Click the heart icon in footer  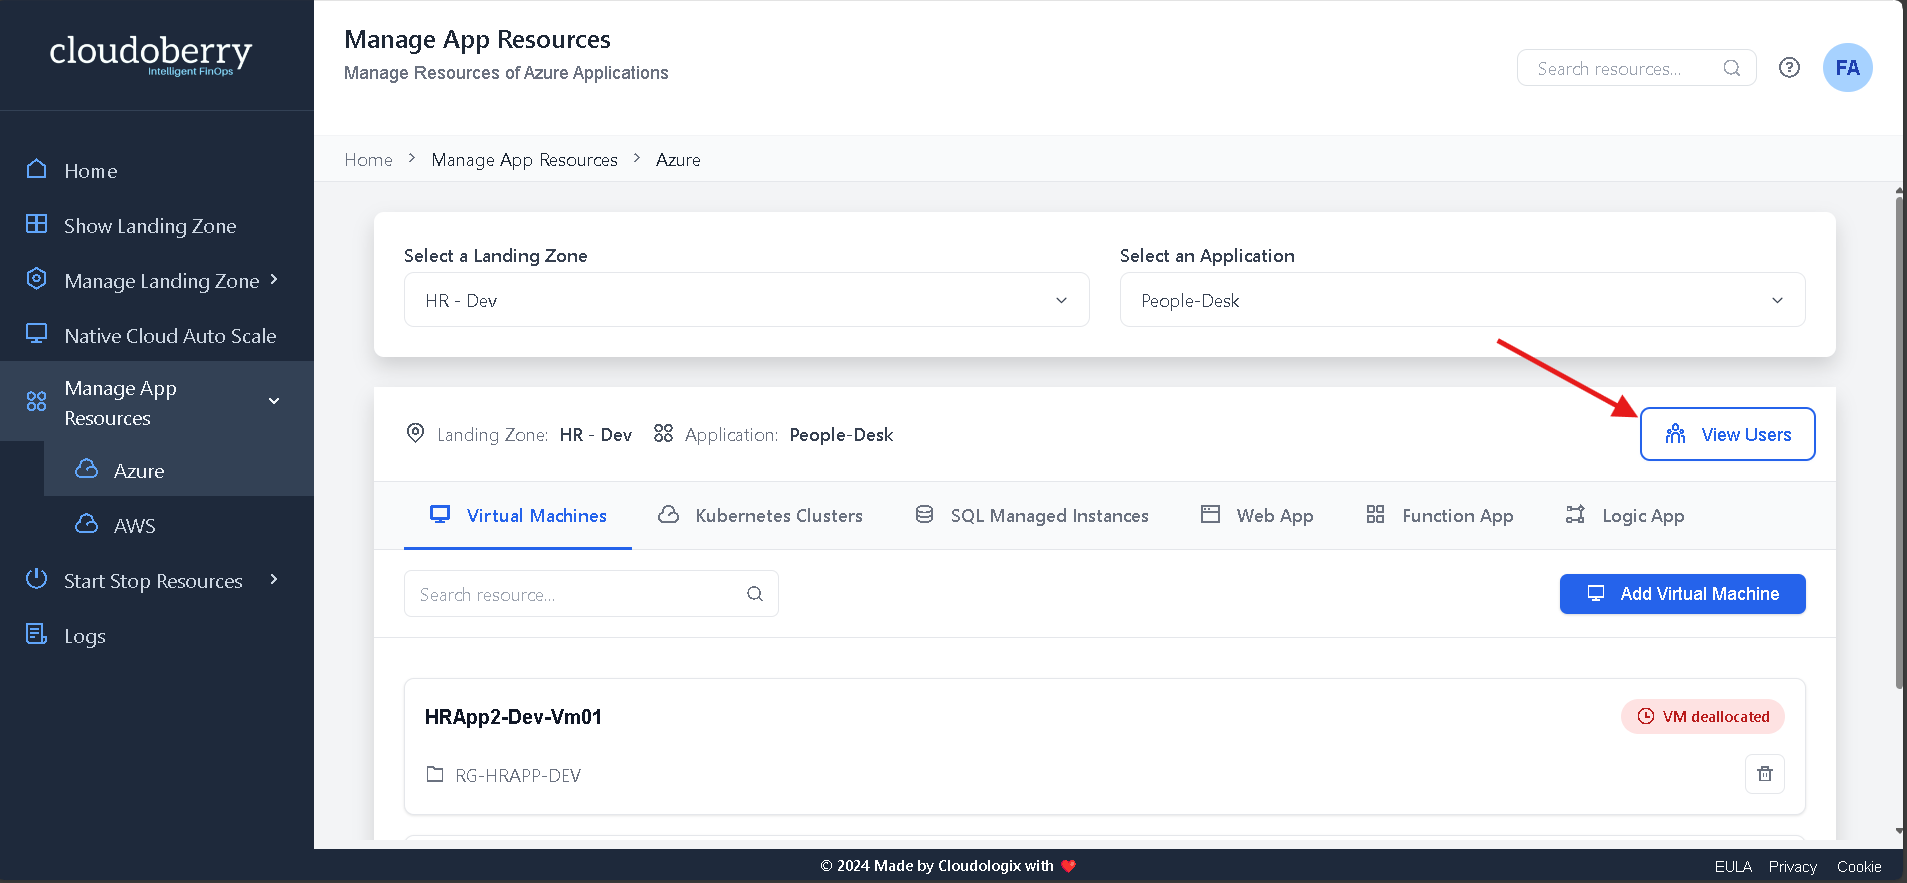1069,866
